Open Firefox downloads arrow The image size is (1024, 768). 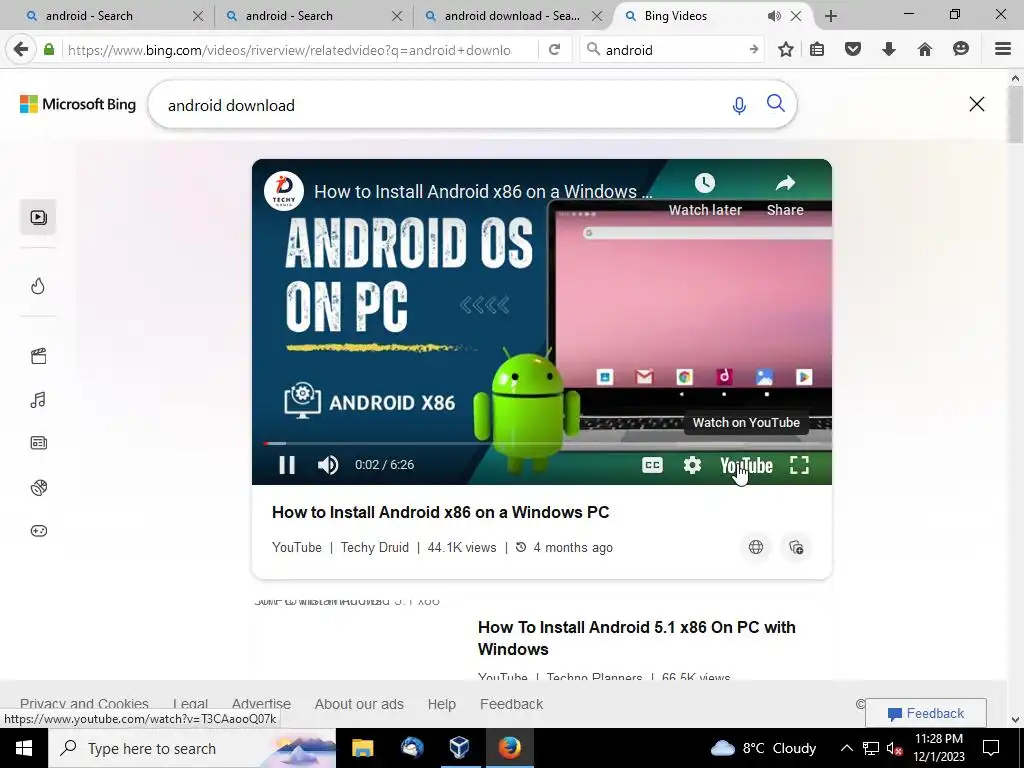point(889,50)
